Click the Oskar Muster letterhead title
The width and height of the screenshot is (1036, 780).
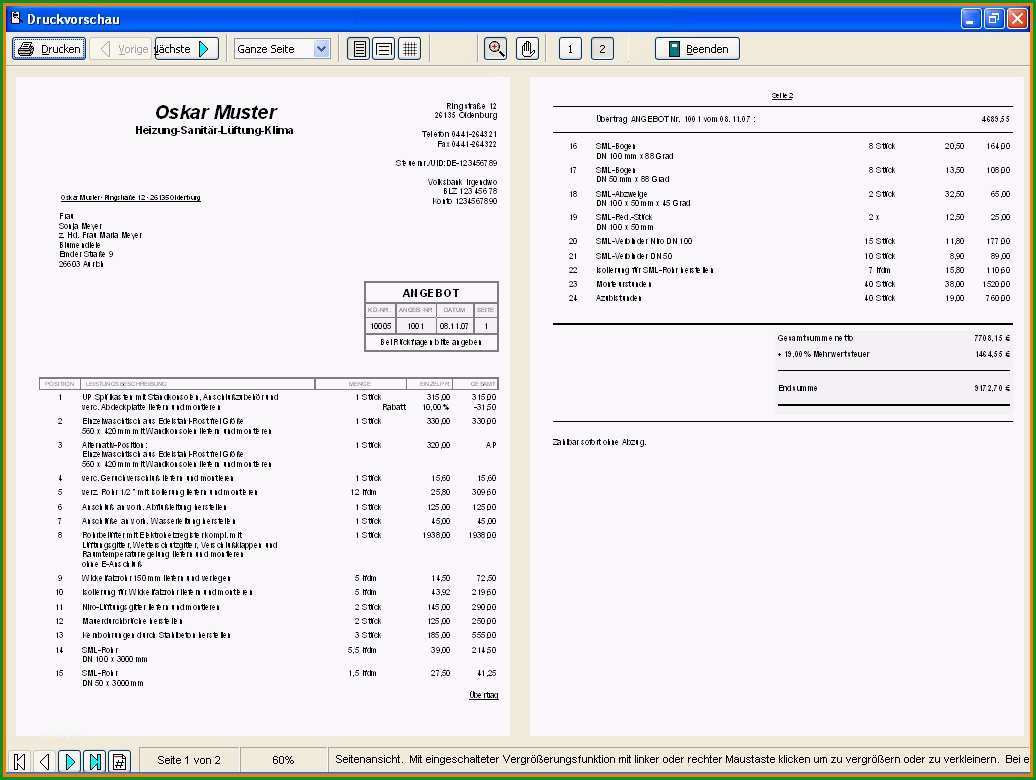(215, 112)
